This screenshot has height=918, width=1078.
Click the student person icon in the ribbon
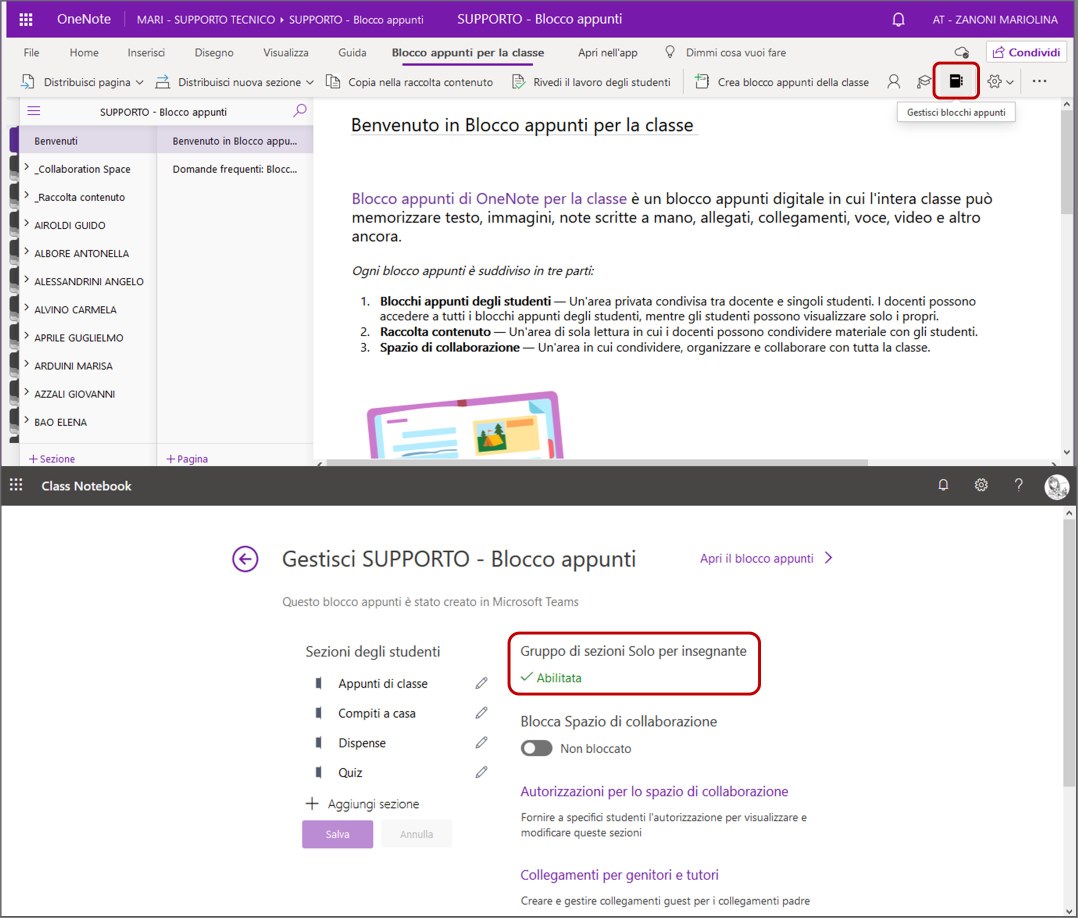coord(893,82)
